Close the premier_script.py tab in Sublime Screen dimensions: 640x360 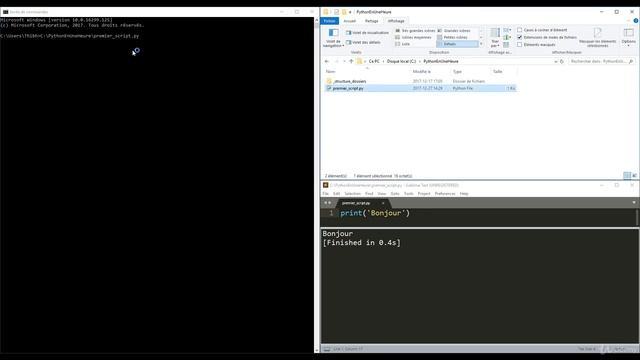point(383,203)
